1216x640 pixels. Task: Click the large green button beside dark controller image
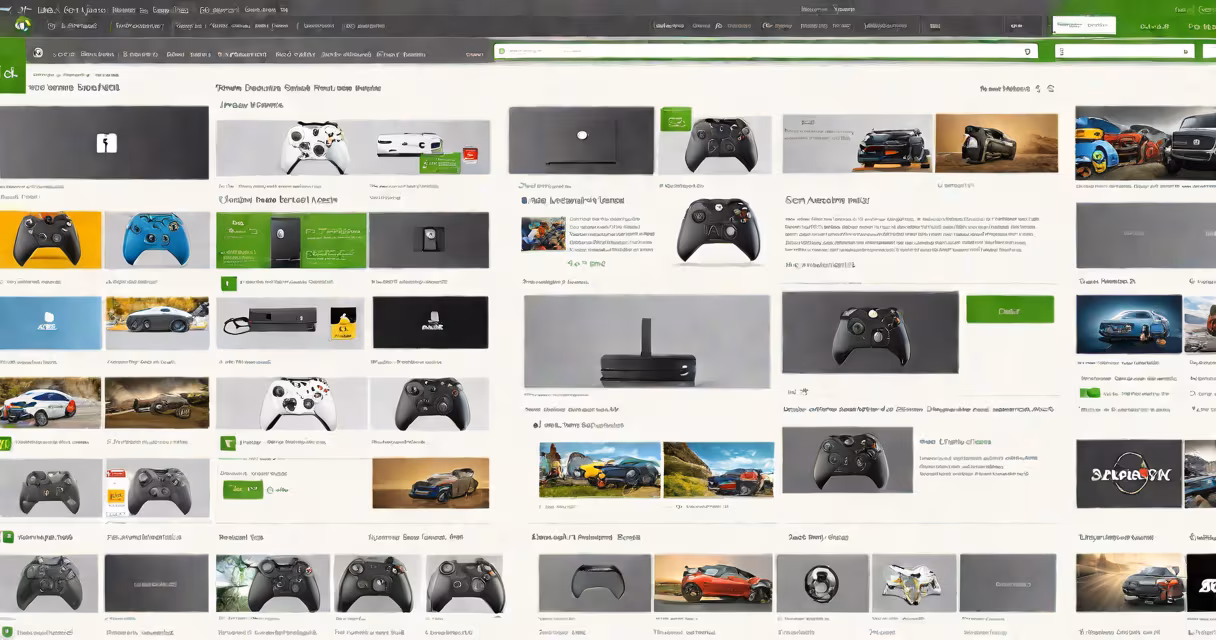[x=1010, y=309]
